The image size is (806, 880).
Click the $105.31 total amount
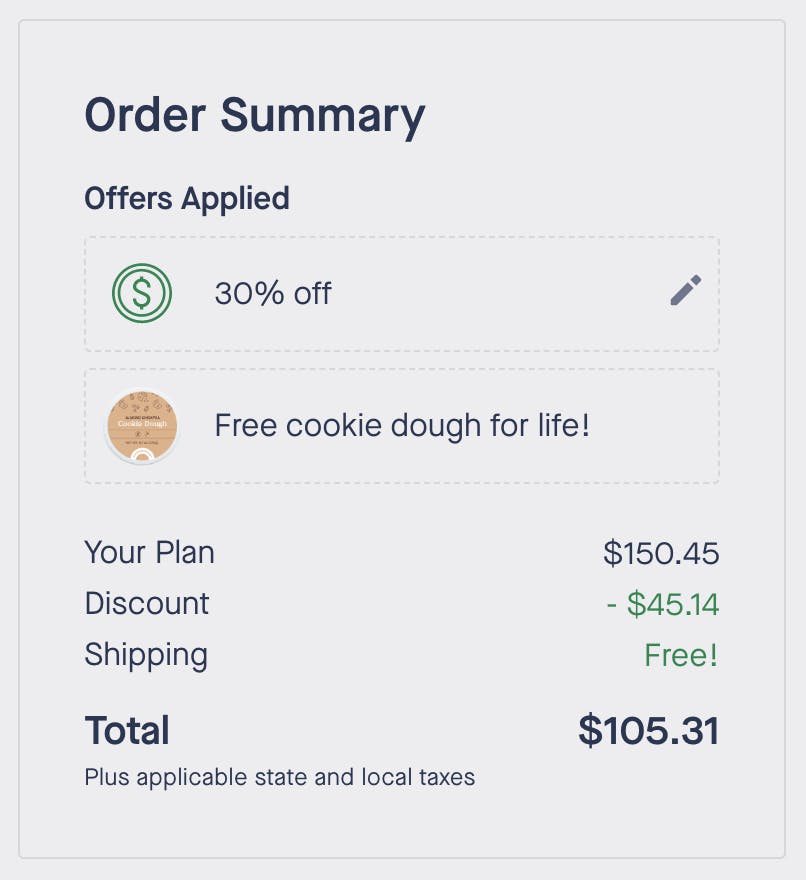(648, 731)
